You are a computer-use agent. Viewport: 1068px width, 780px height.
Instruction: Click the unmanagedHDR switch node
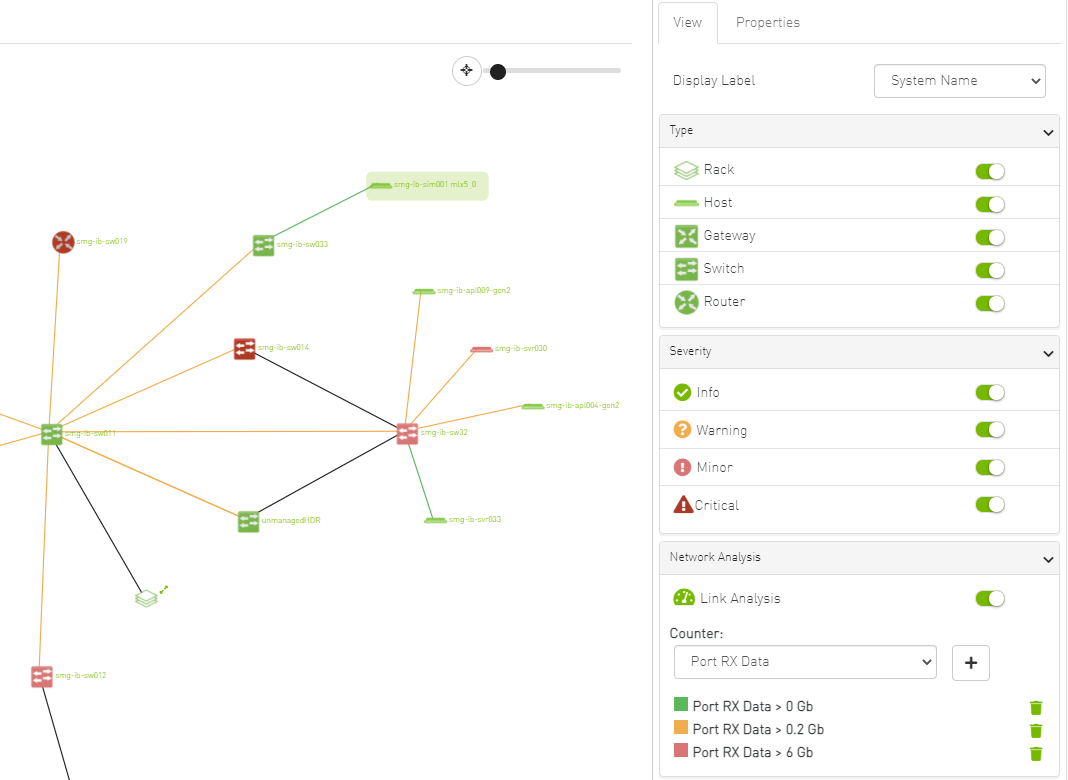click(x=247, y=521)
